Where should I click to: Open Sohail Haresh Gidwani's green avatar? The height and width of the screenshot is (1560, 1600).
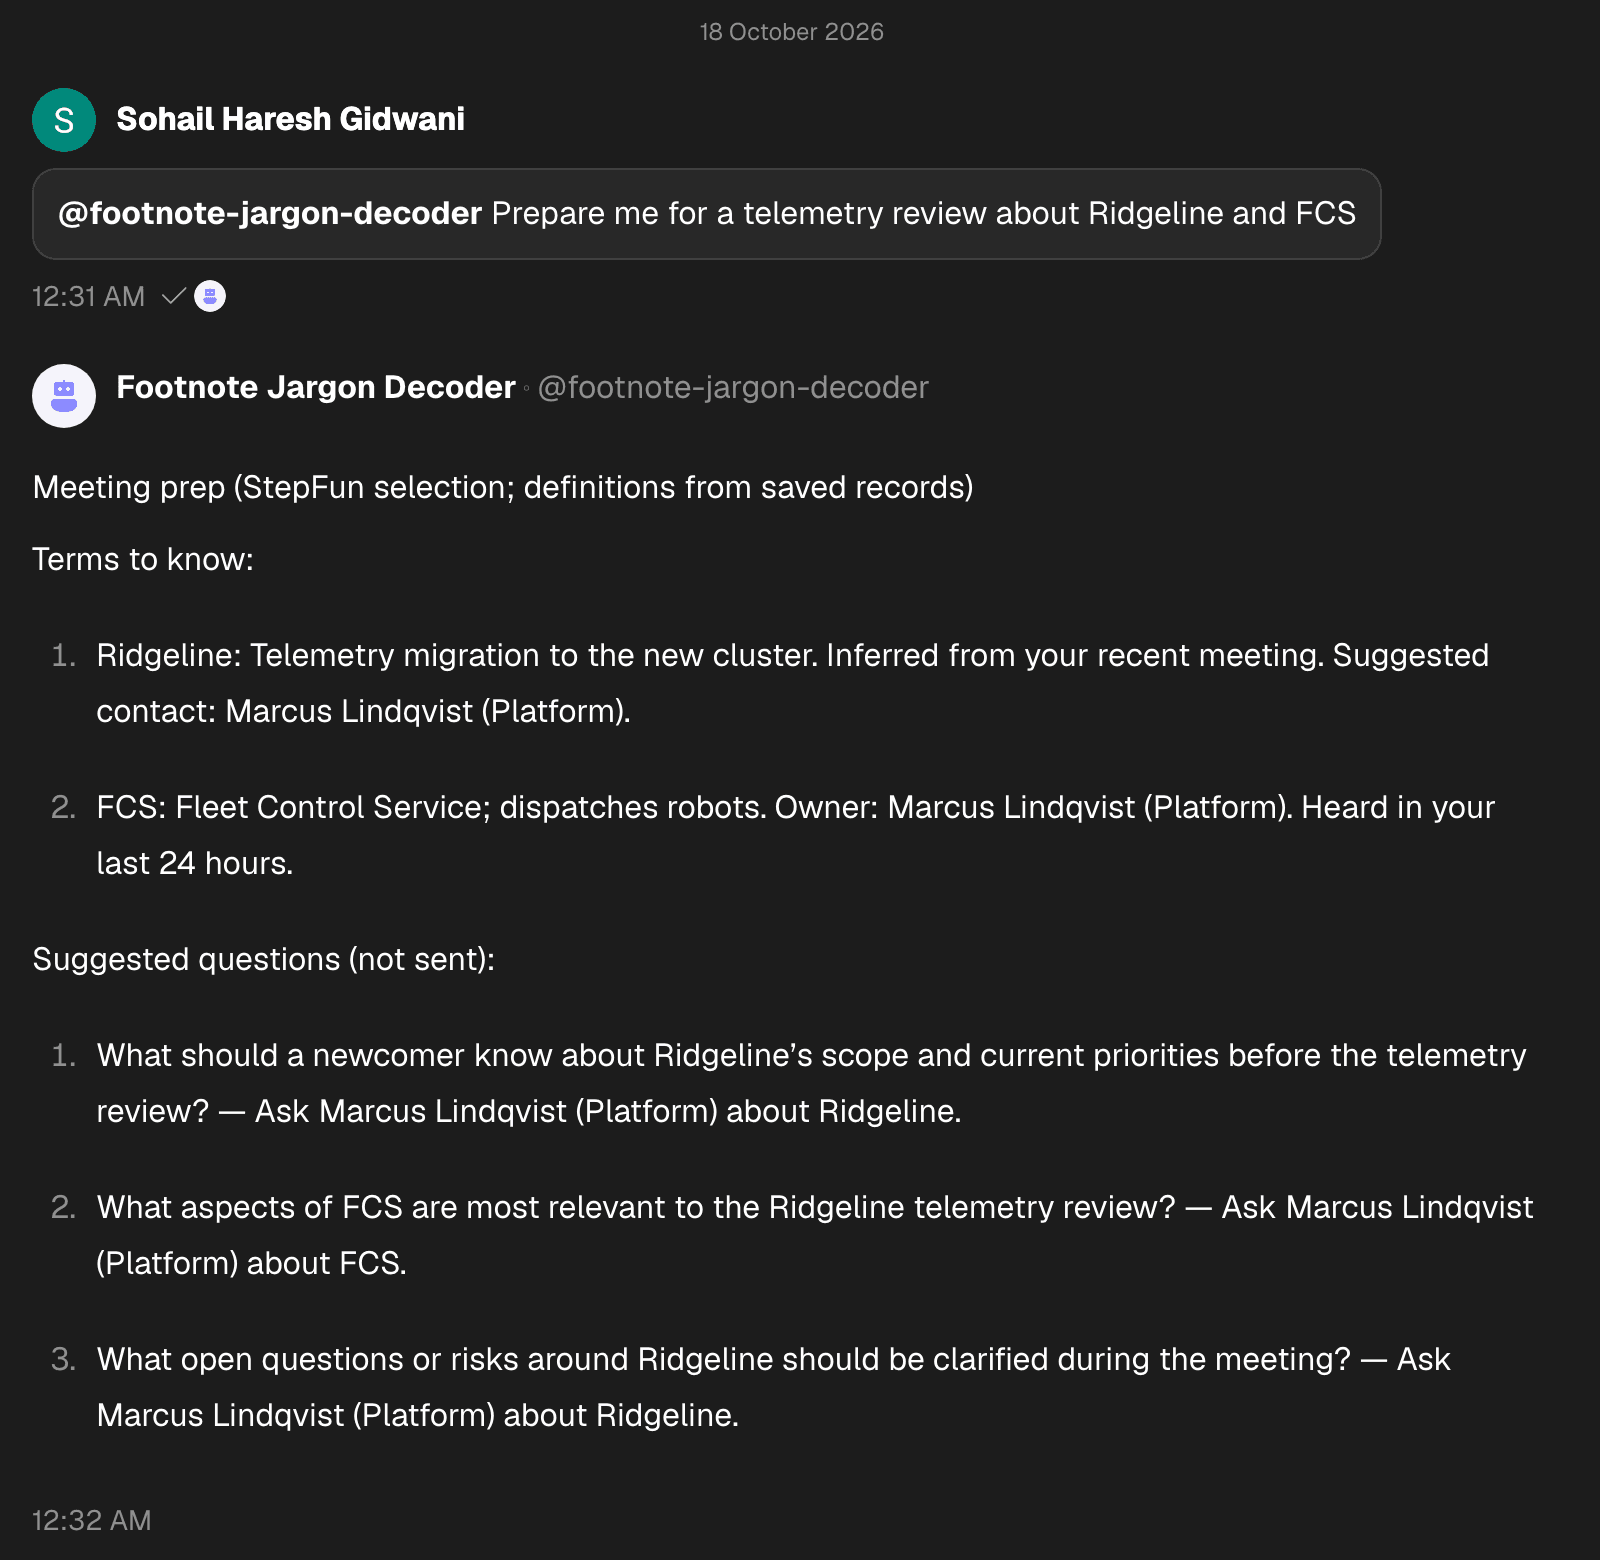click(x=64, y=120)
